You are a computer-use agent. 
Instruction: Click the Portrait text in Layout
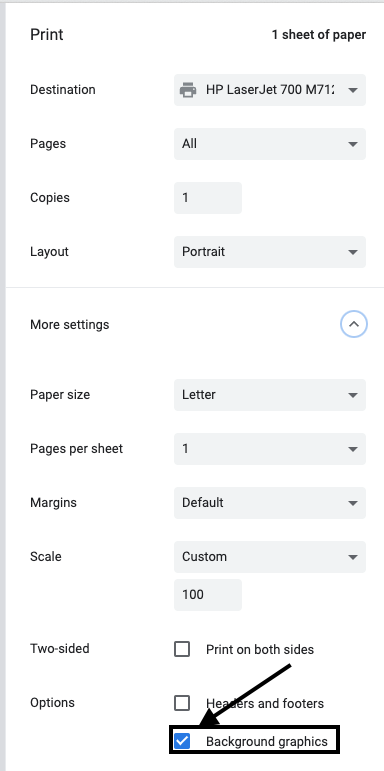204,252
